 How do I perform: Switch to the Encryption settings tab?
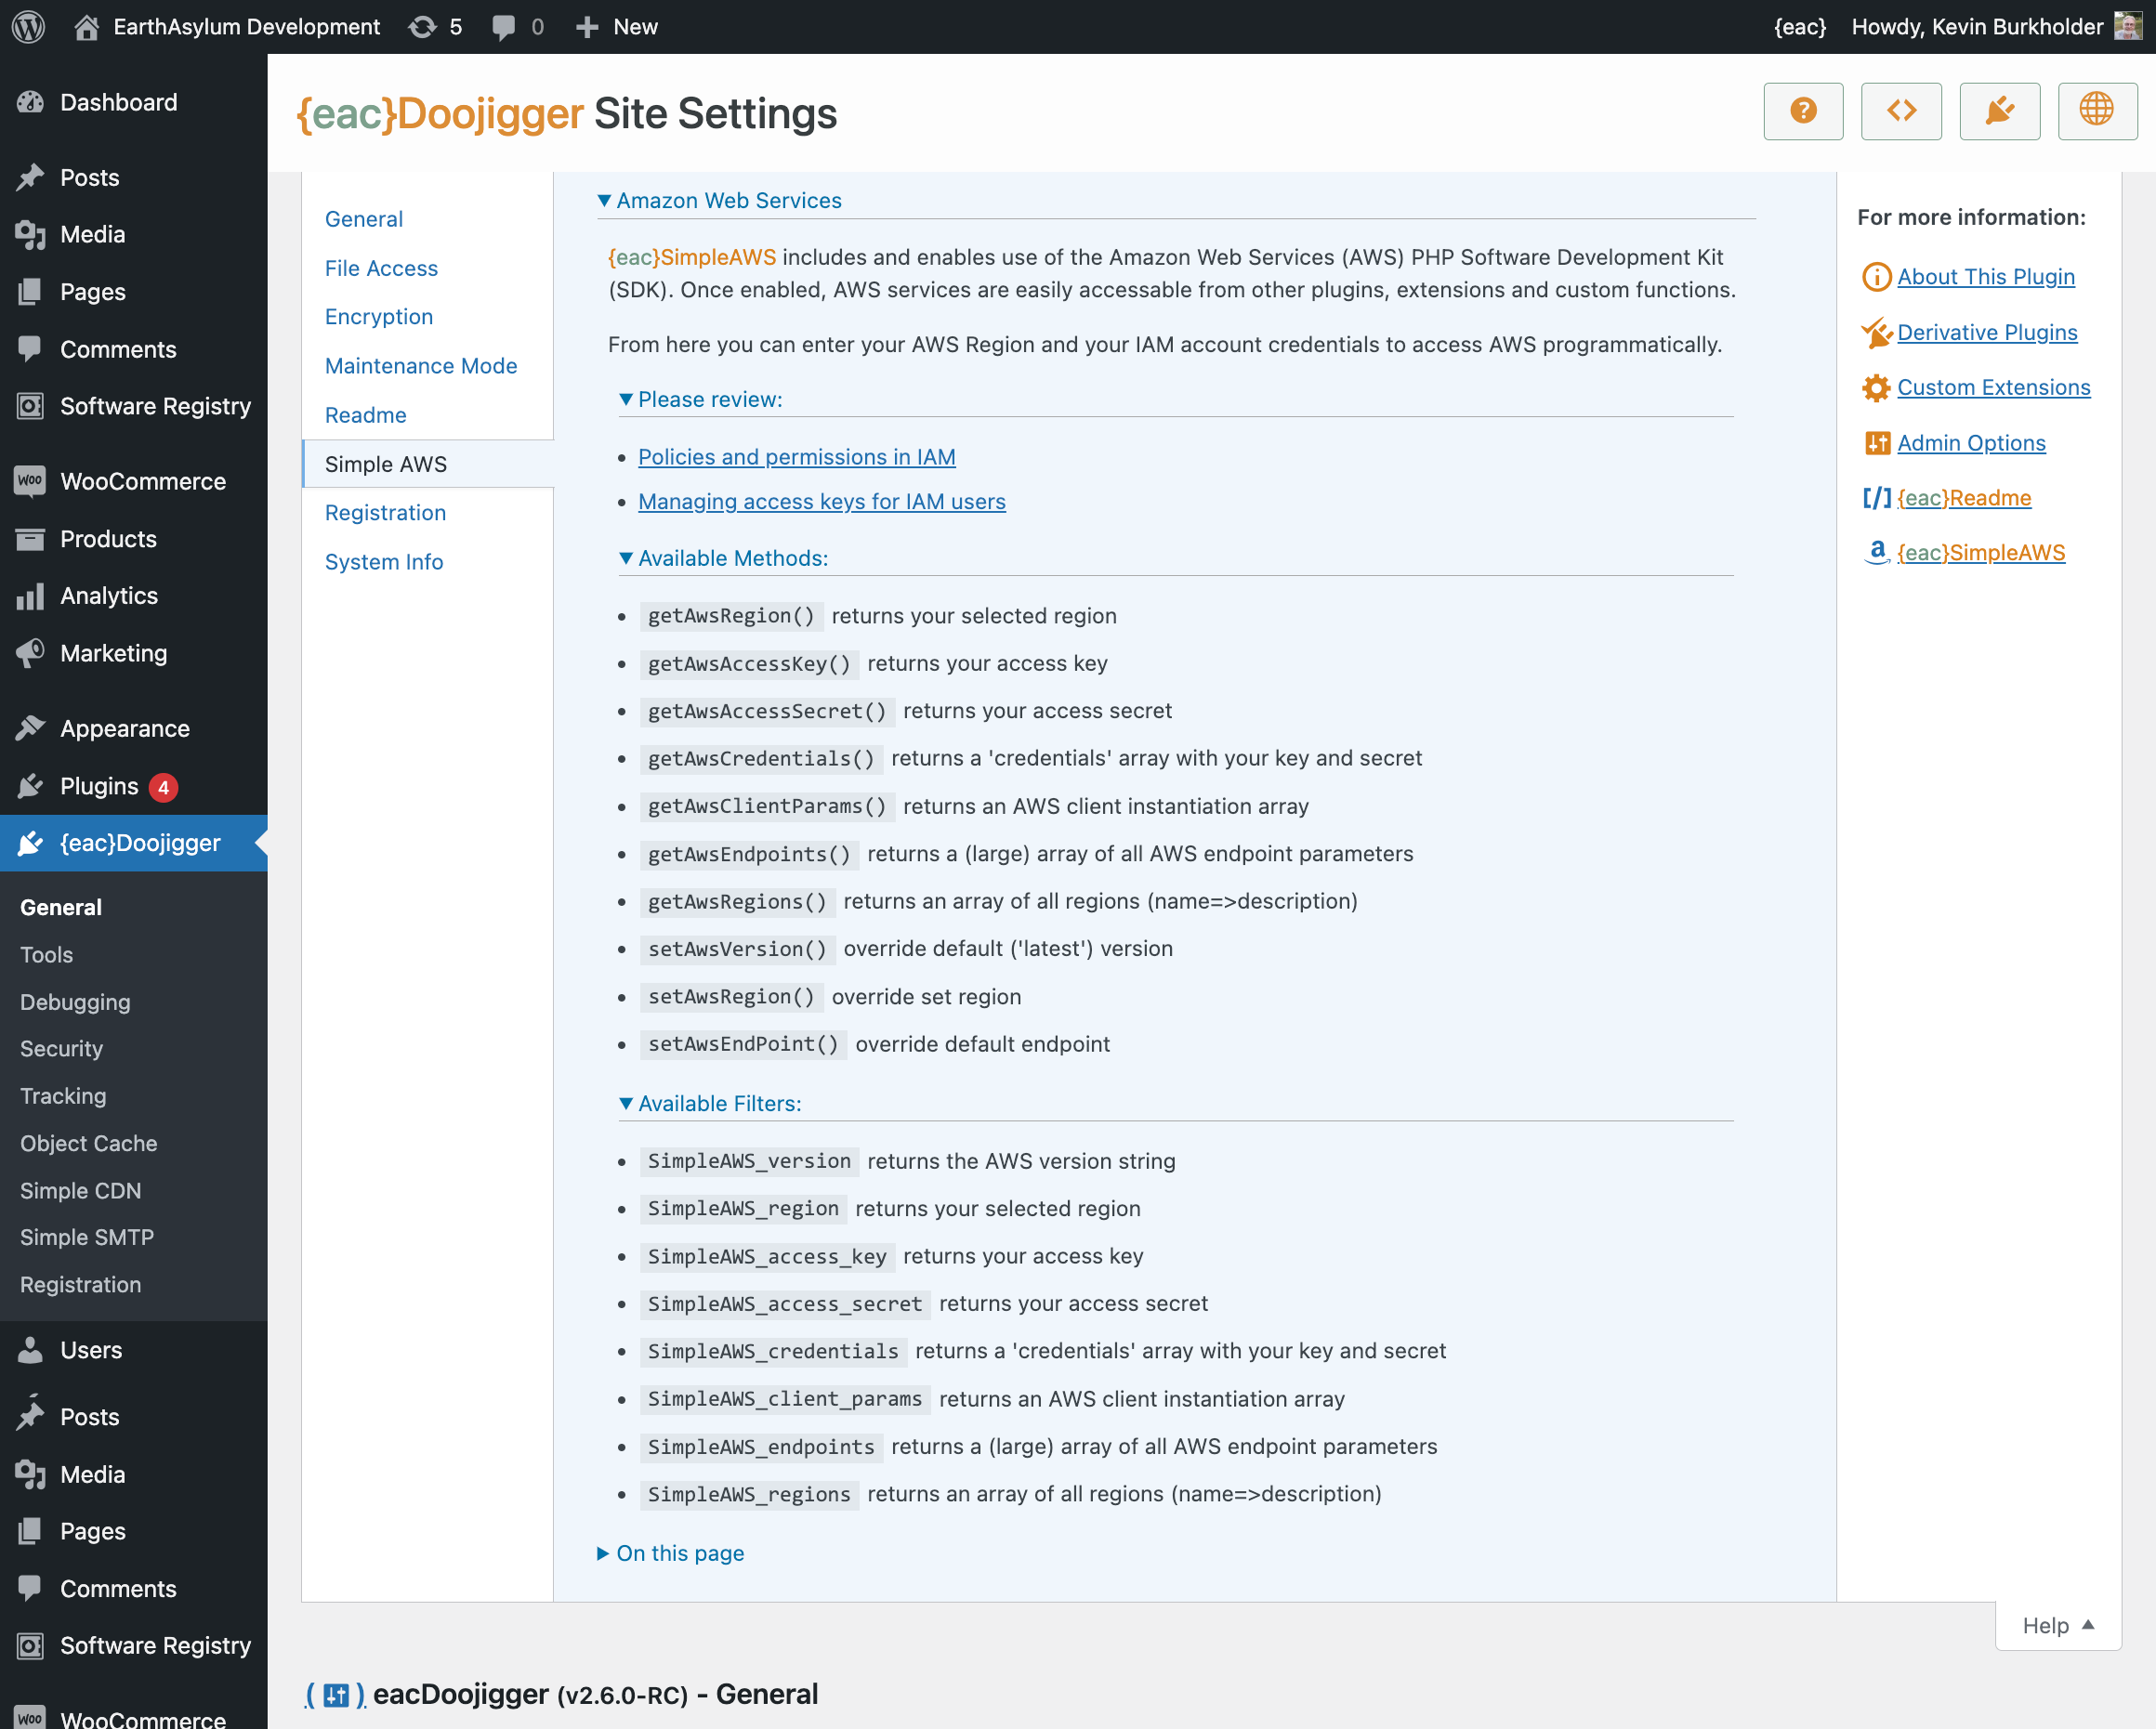coord(378,317)
